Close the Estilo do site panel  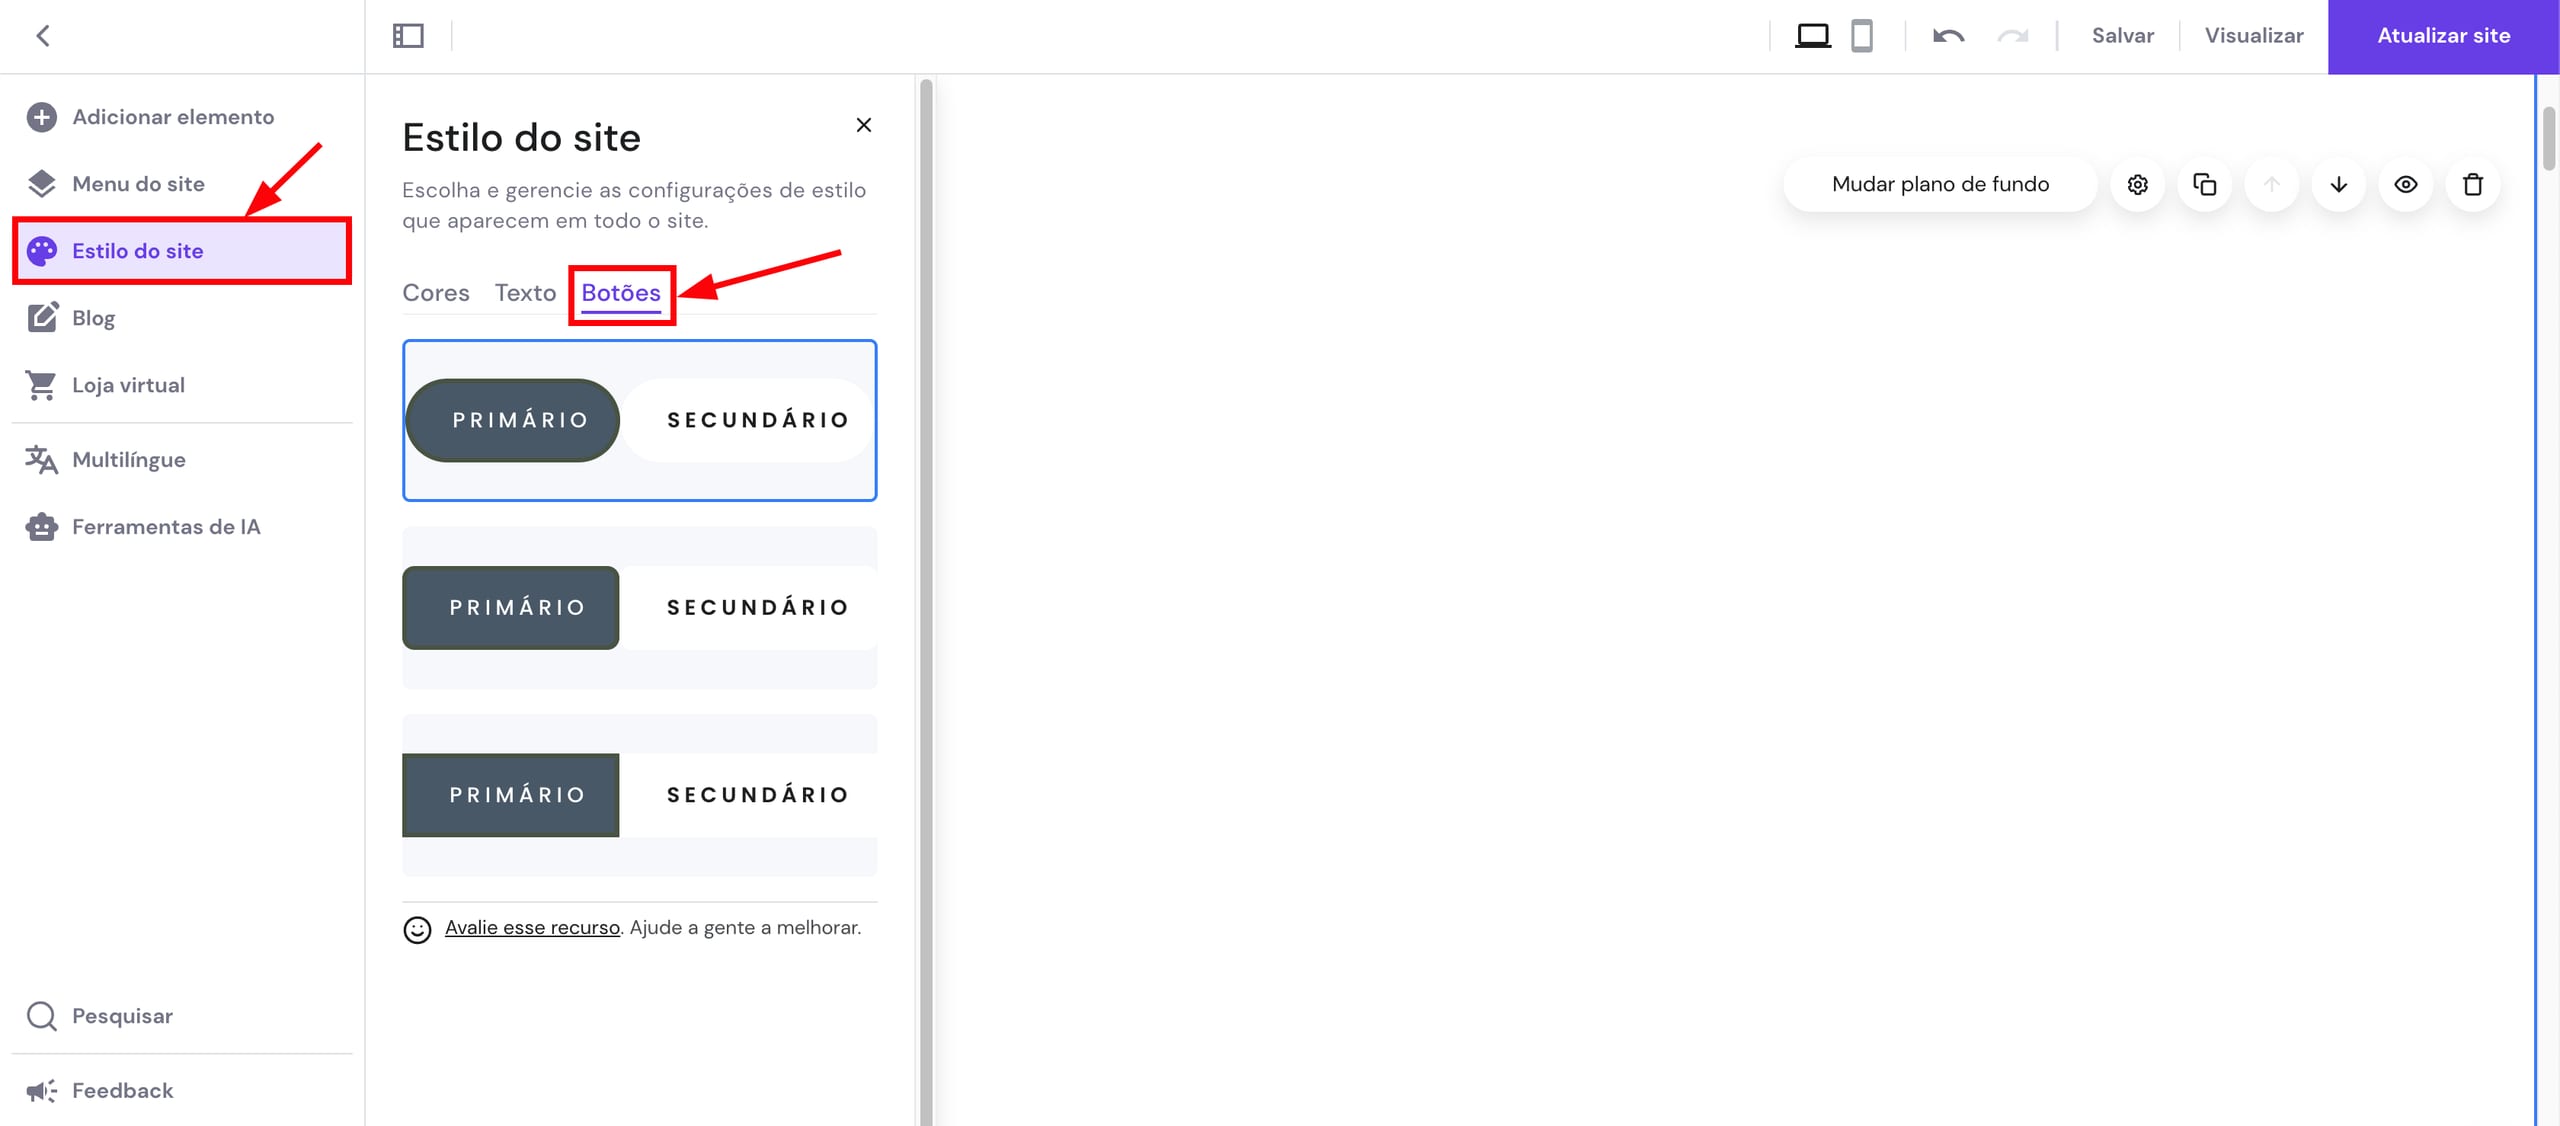[864, 125]
